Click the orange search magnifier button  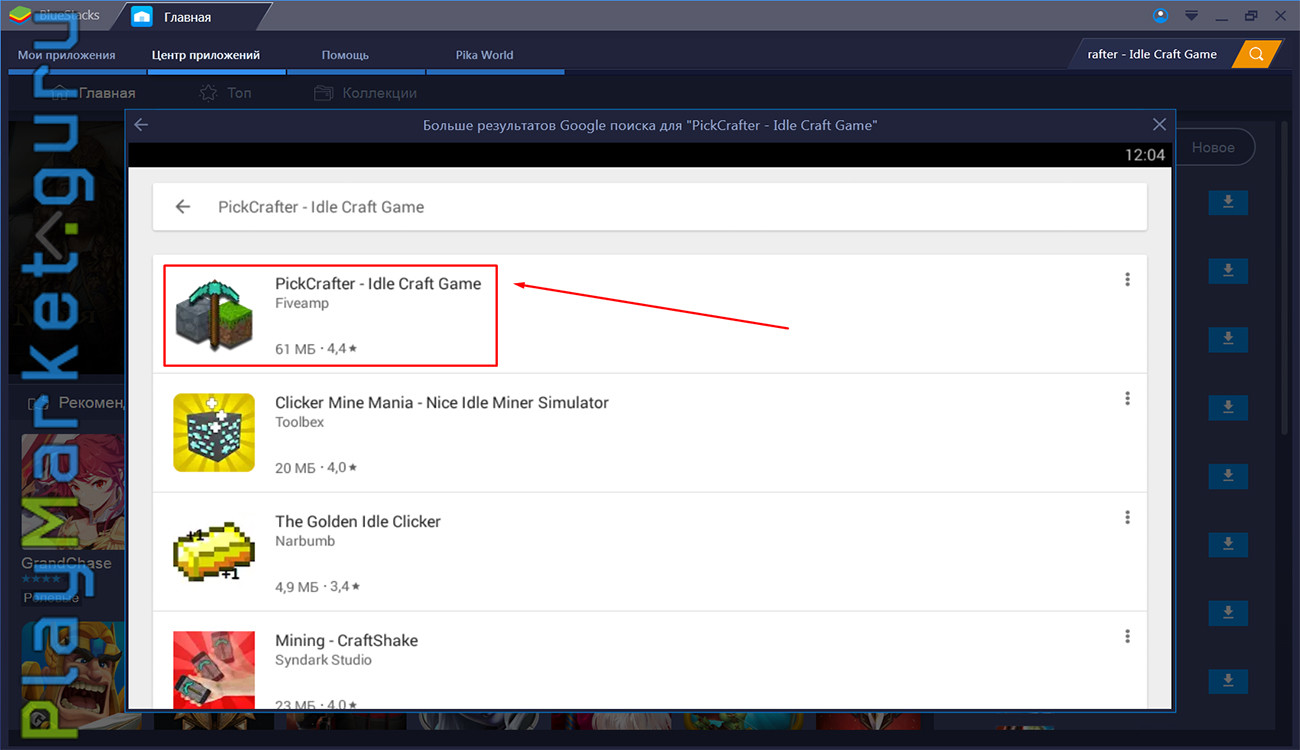coord(1257,54)
